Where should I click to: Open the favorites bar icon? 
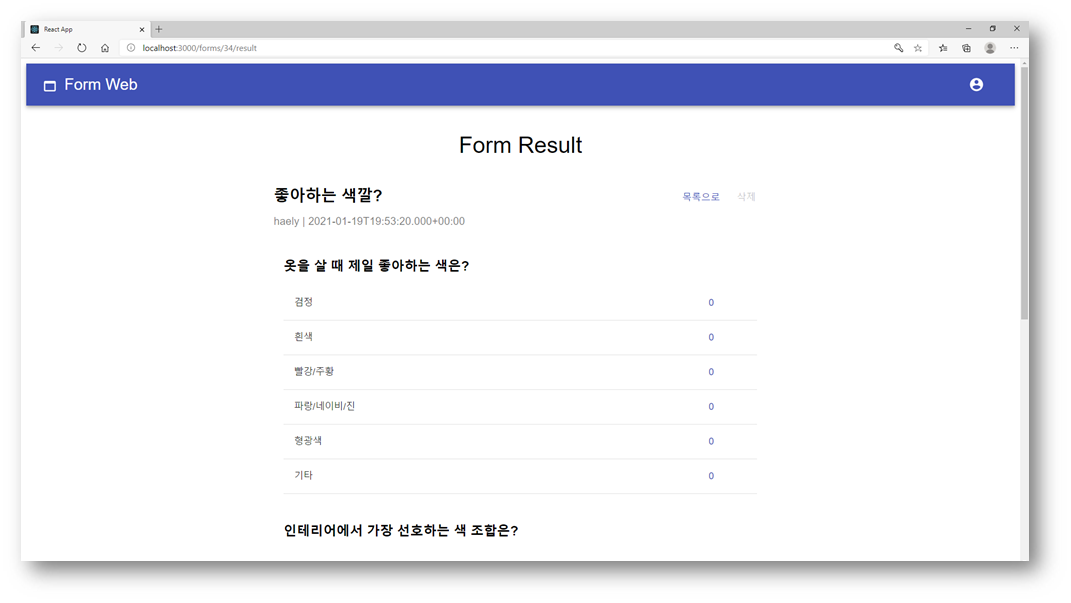[x=941, y=47]
